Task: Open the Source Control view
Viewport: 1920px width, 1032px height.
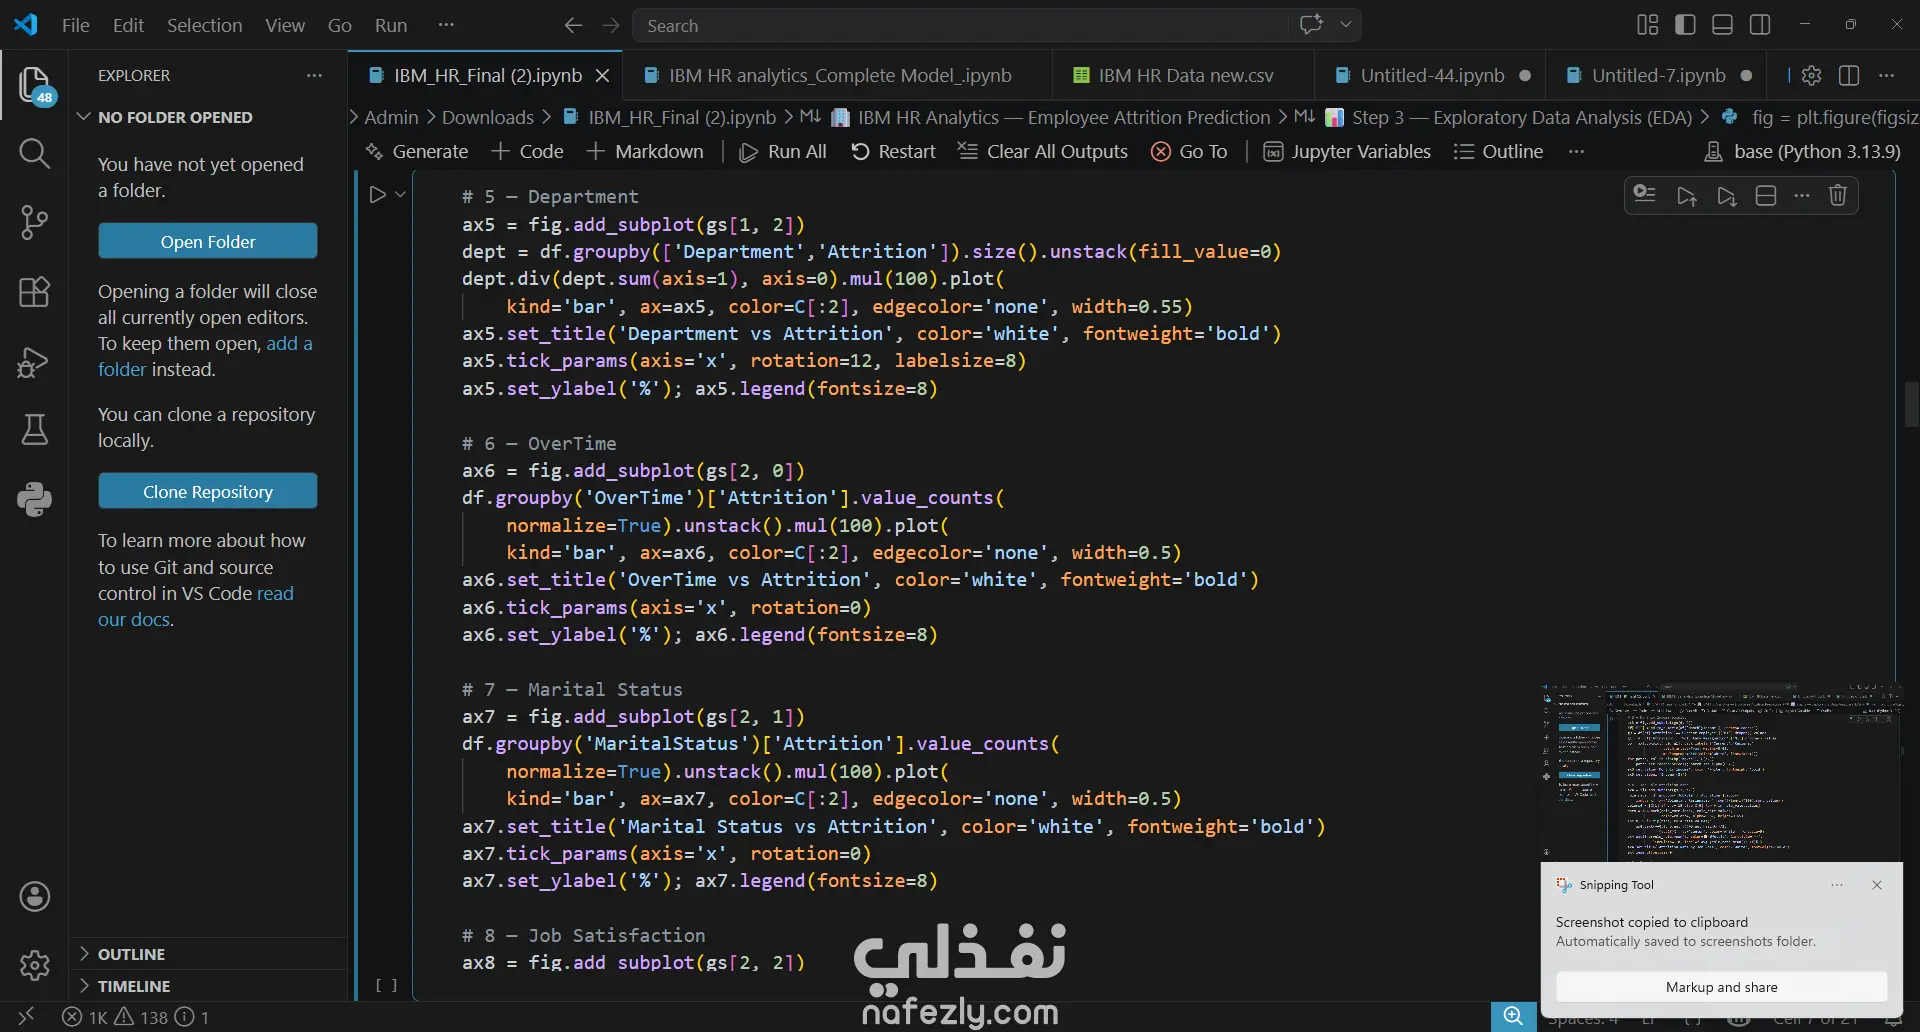Action: click(x=34, y=222)
